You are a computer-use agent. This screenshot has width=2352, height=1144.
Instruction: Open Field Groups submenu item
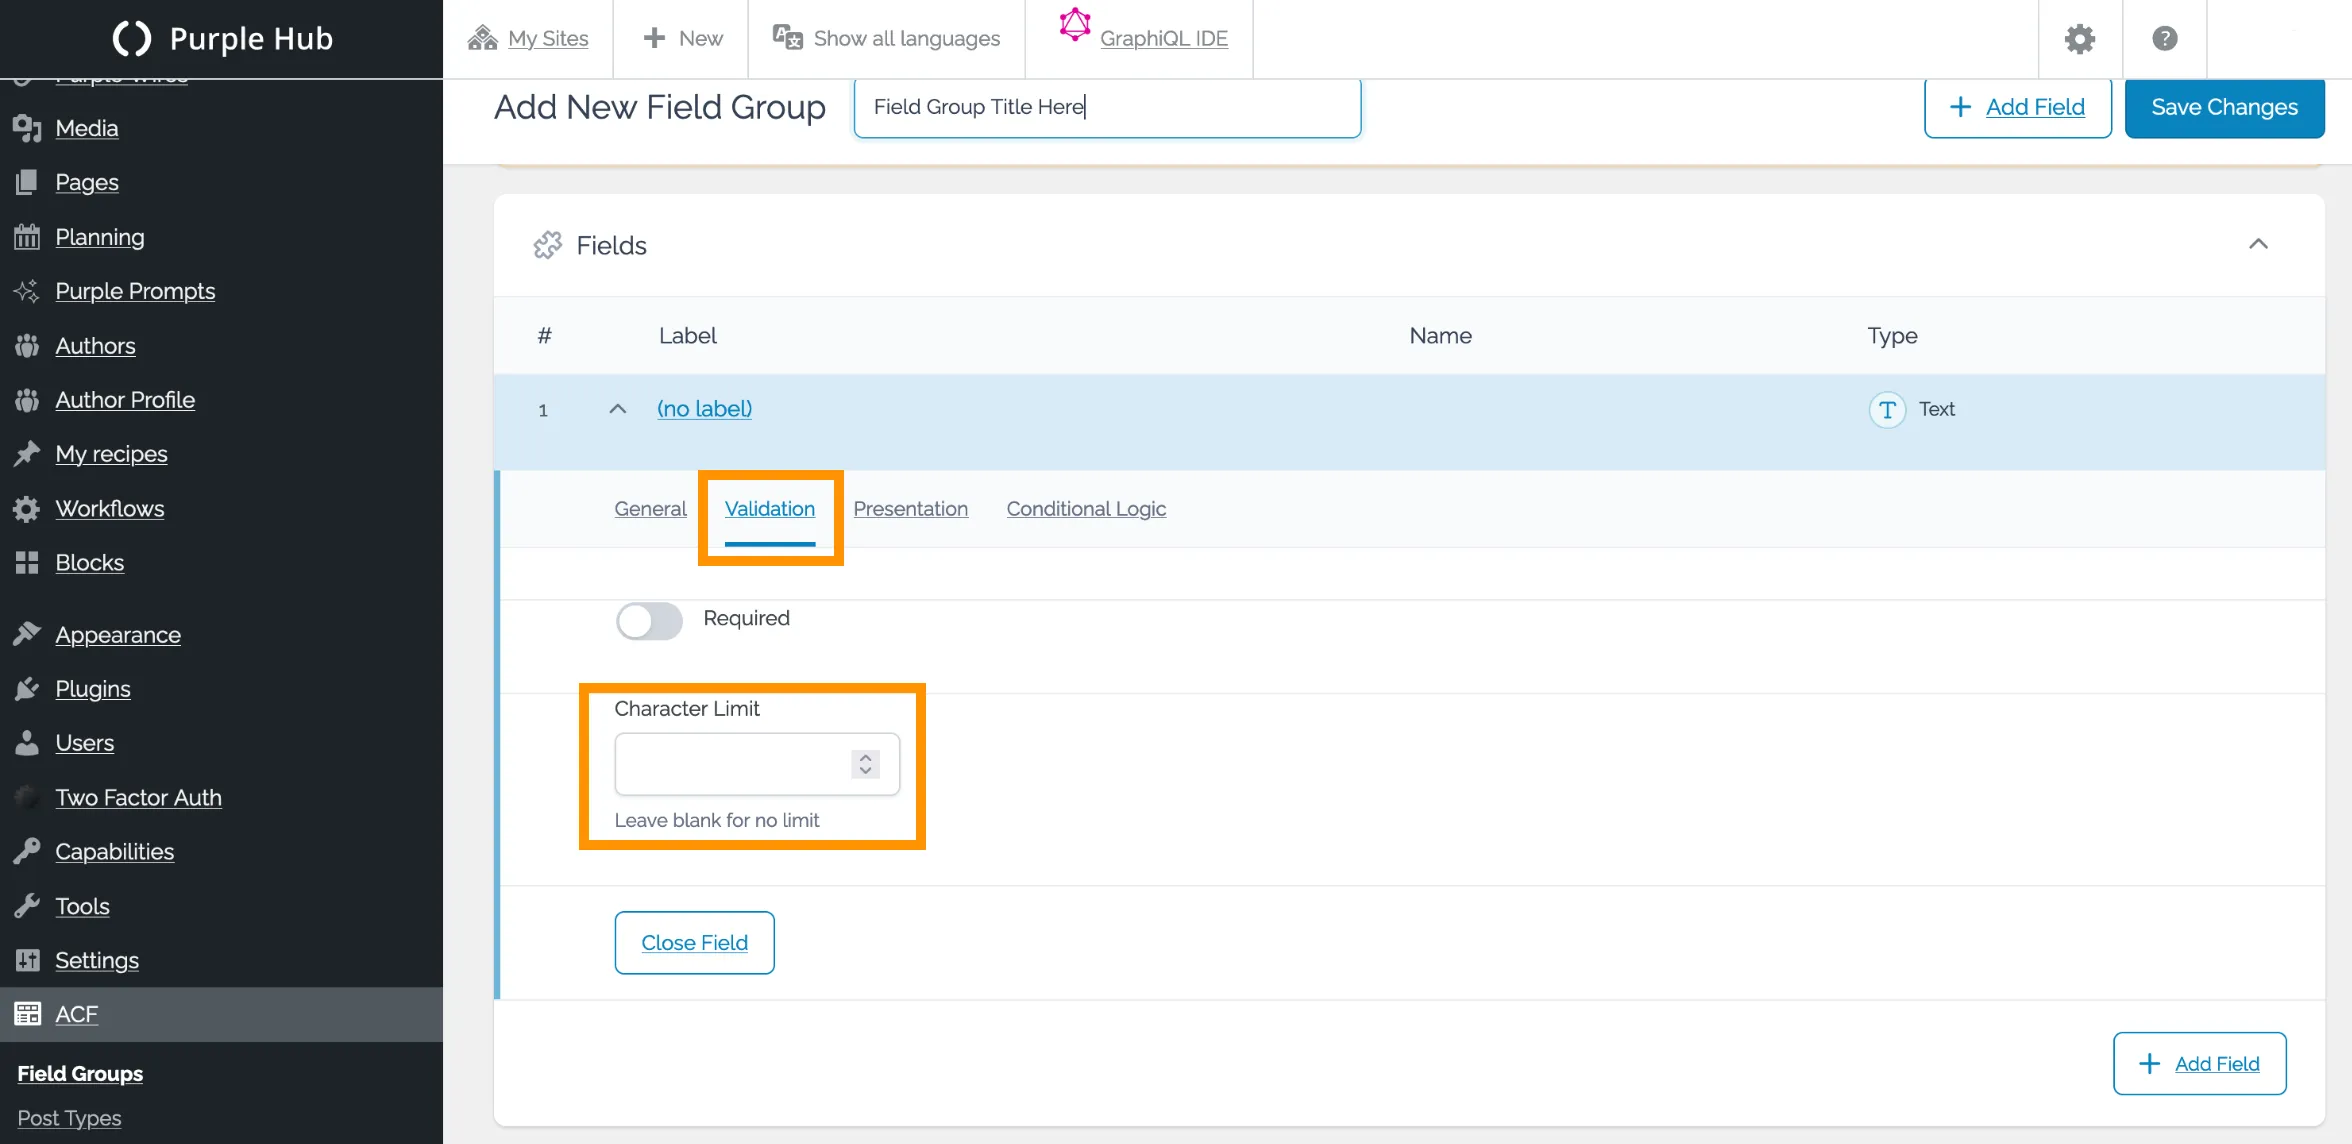[x=80, y=1073]
